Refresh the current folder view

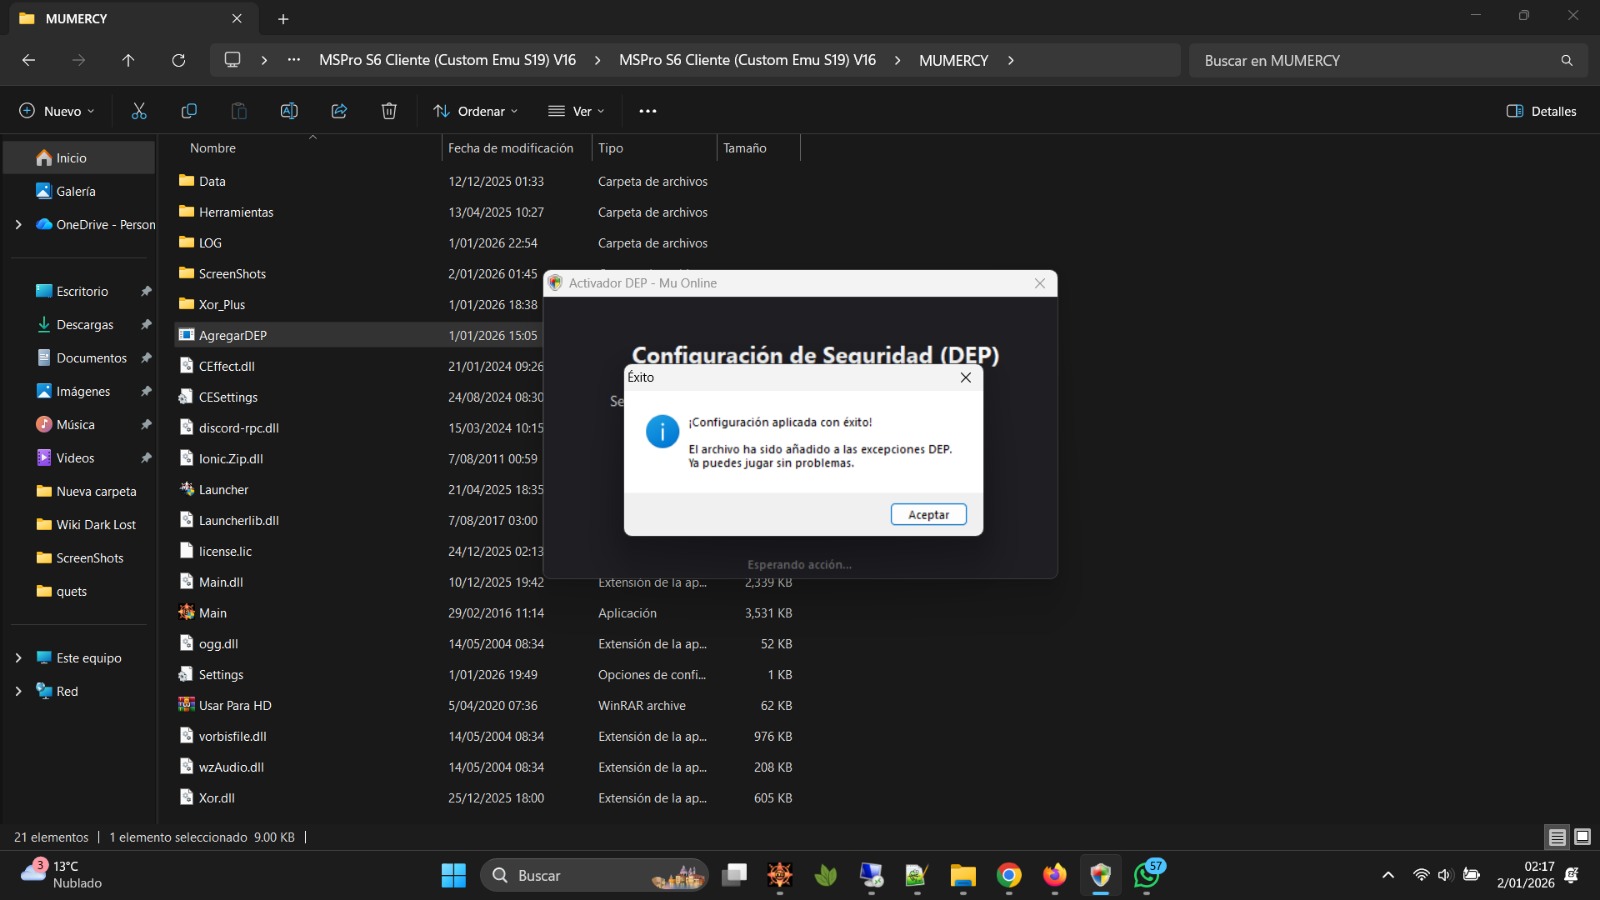(x=178, y=60)
